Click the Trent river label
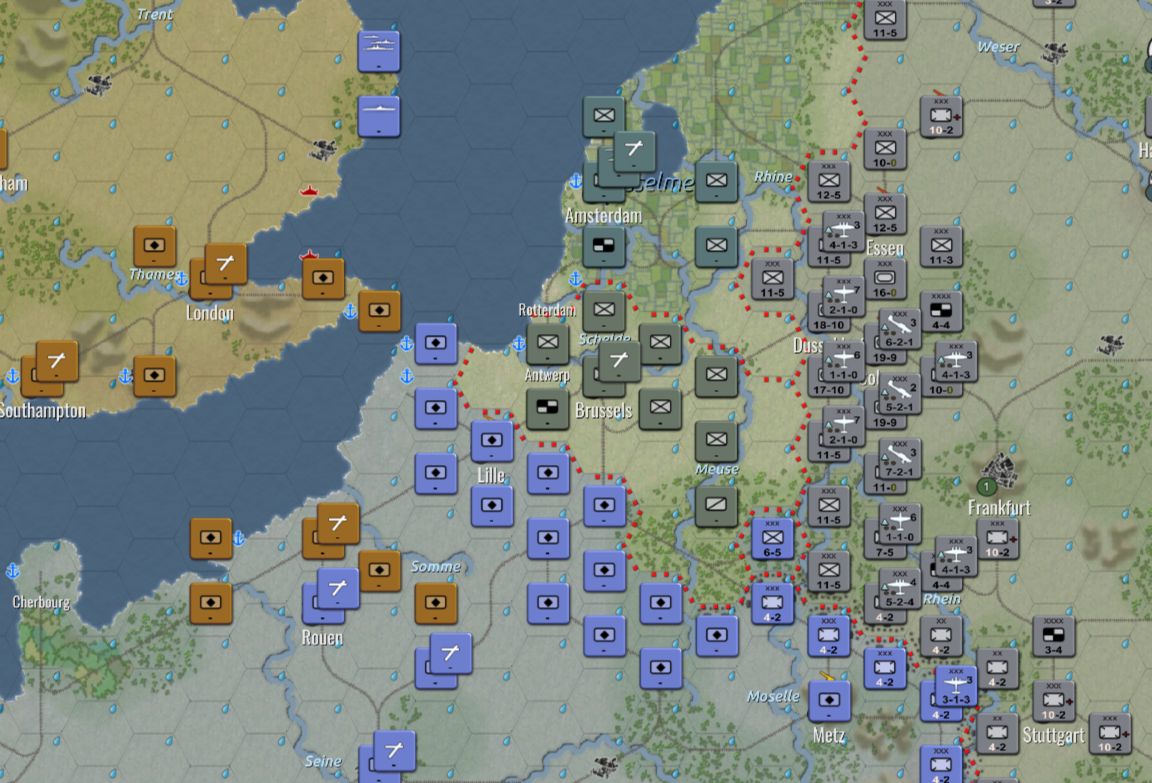 coord(154,14)
